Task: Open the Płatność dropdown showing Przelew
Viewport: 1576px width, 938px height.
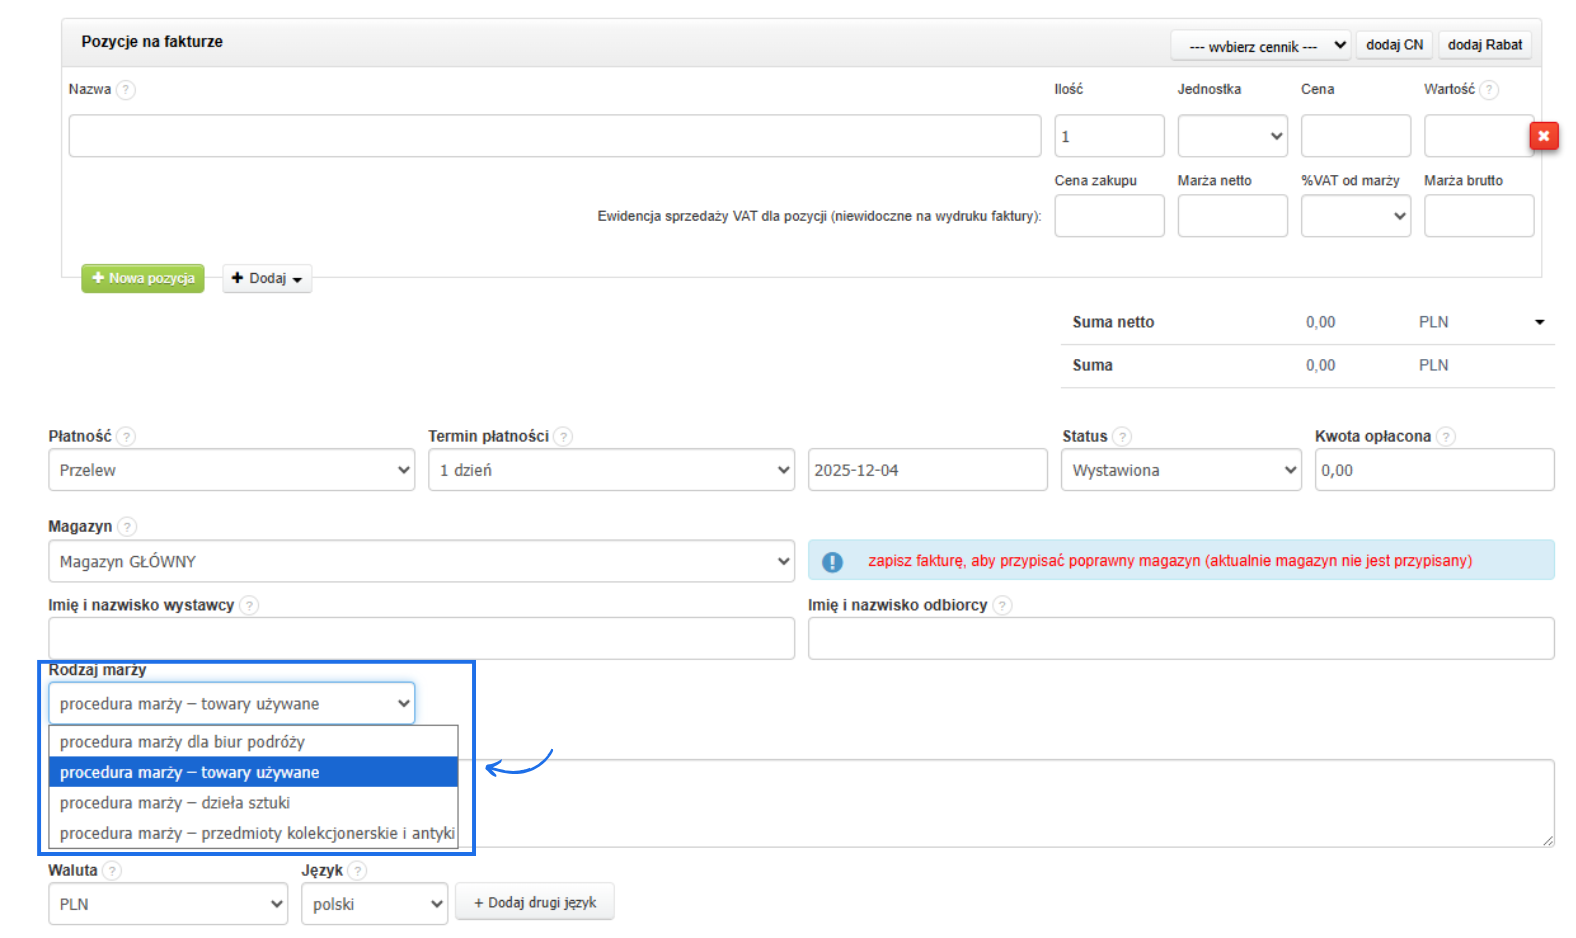Action: 231,470
